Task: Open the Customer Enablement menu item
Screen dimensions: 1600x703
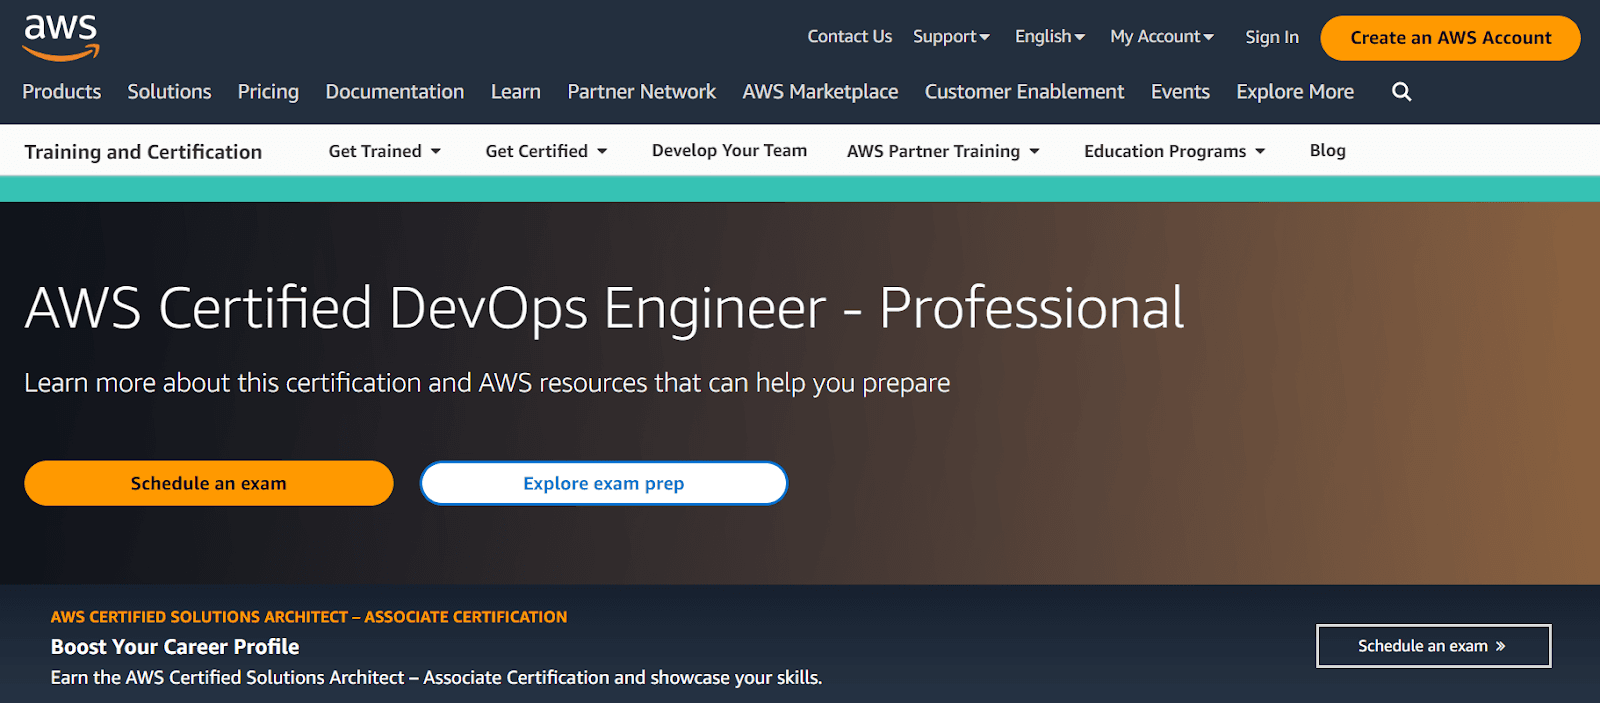Action: (x=1025, y=92)
